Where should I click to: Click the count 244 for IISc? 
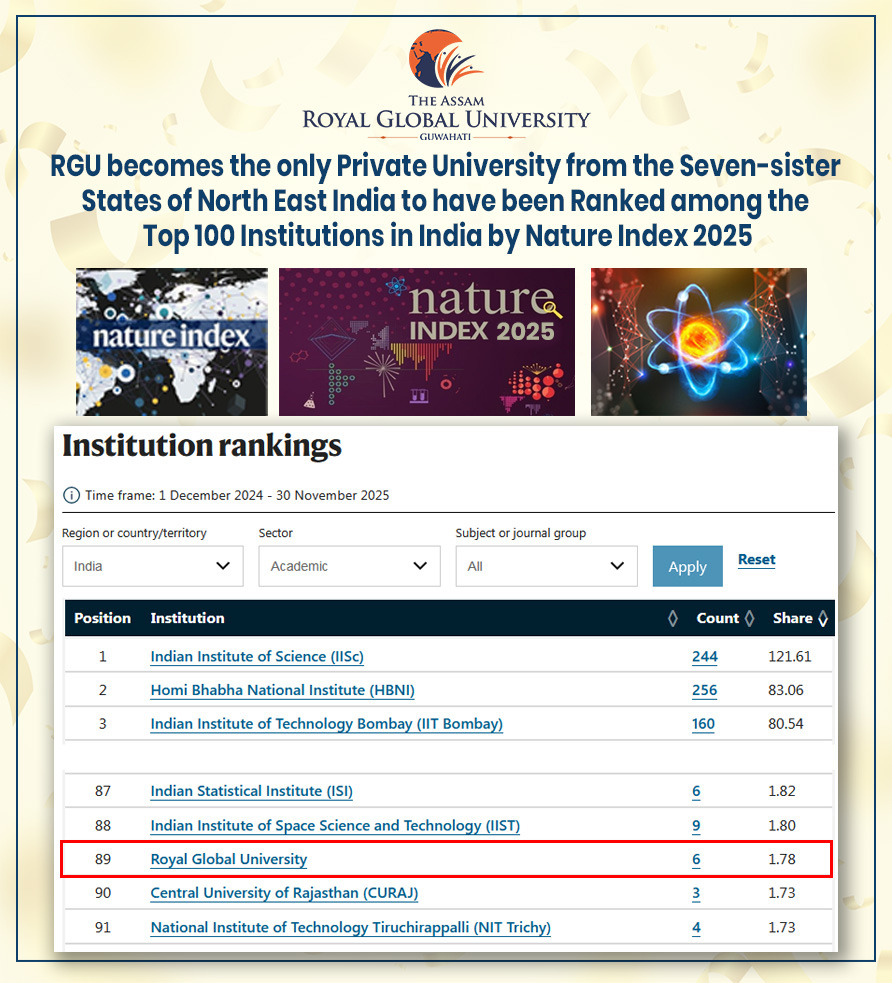pos(704,657)
